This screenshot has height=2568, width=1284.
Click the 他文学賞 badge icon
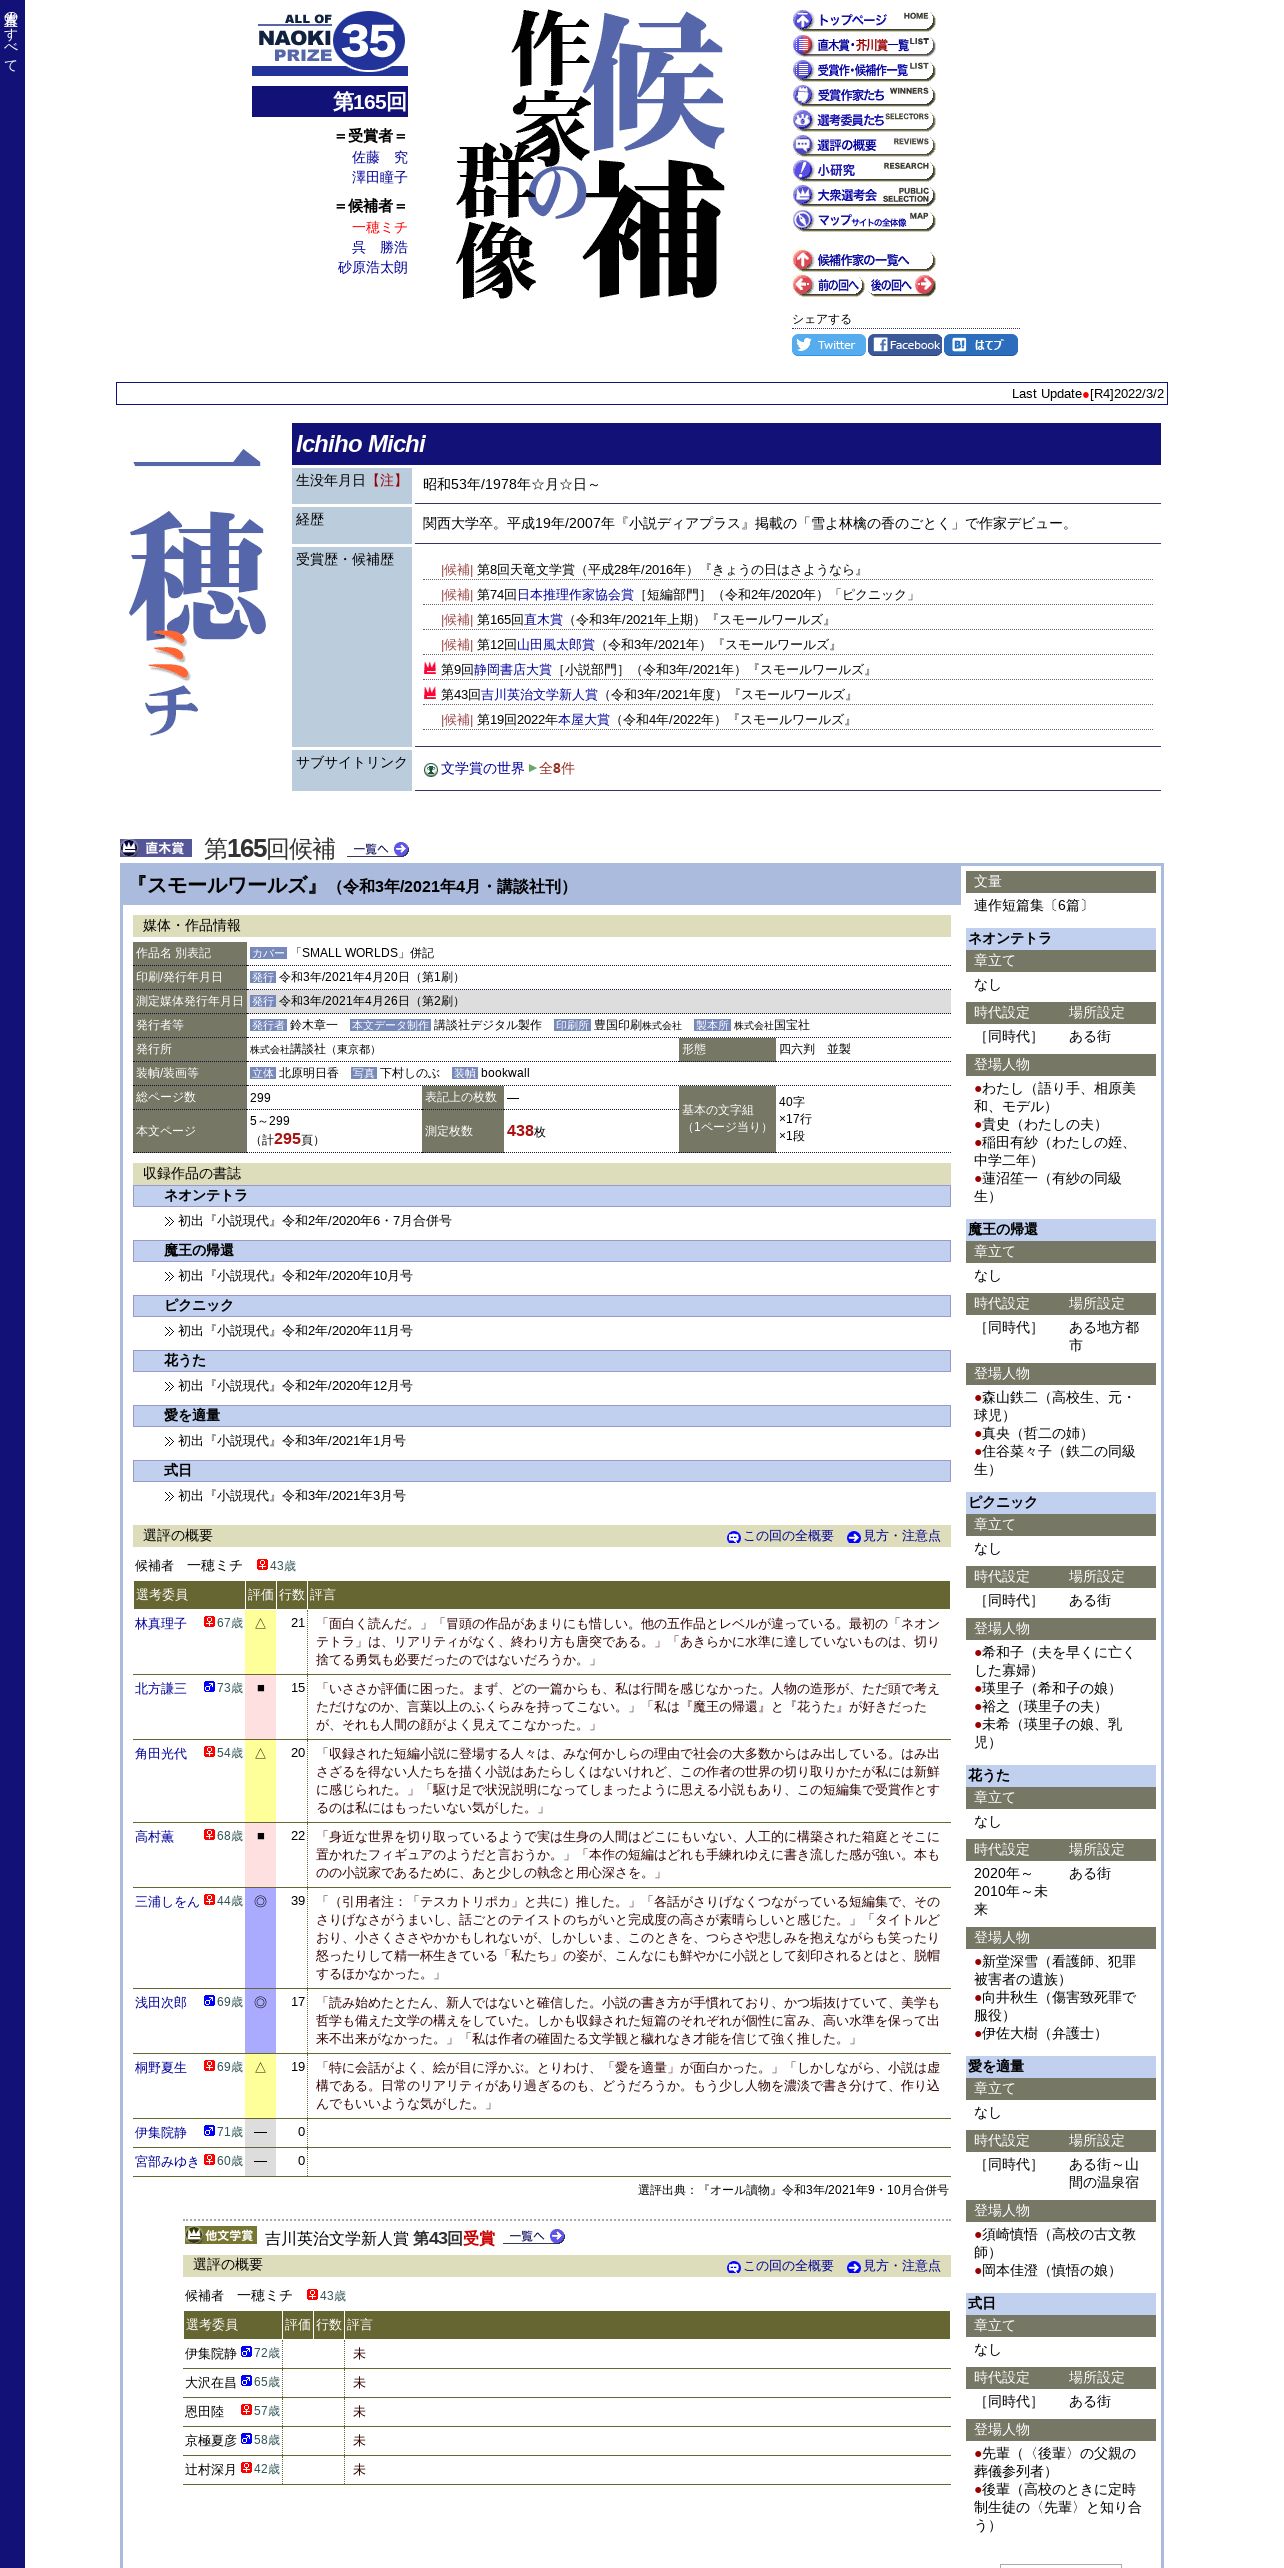[221, 2235]
